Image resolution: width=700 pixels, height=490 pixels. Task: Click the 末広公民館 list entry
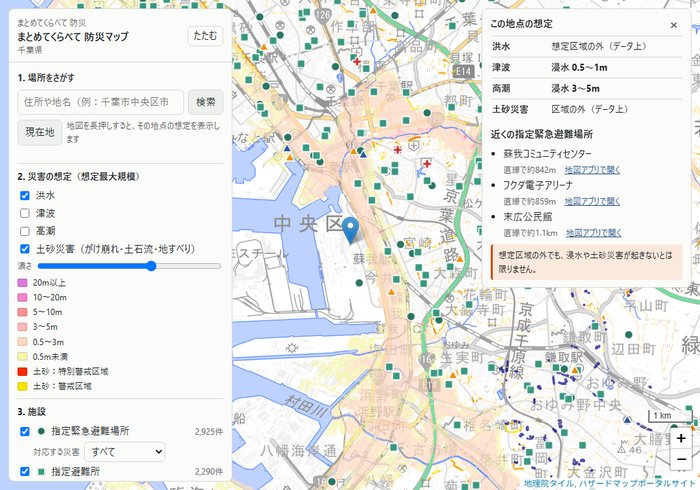pos(528,217)
